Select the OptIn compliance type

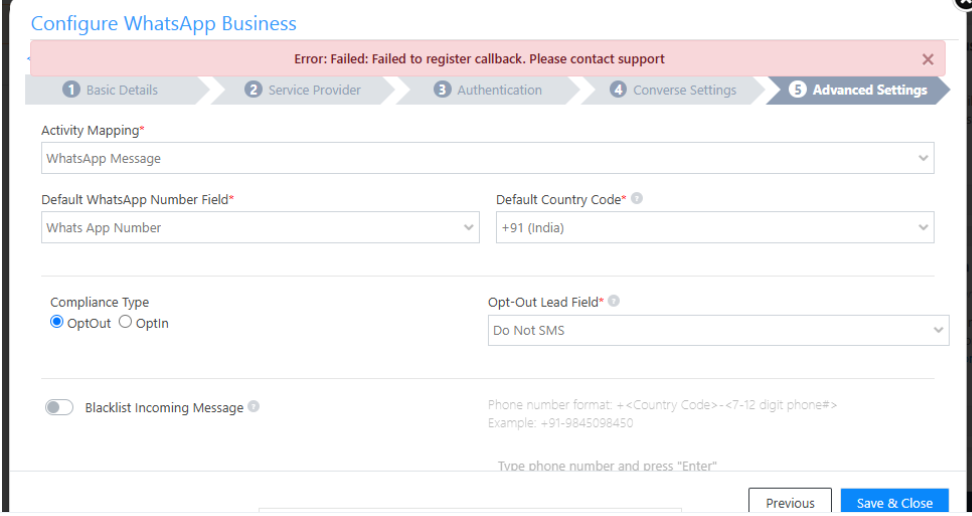click(x=126, y=322)
